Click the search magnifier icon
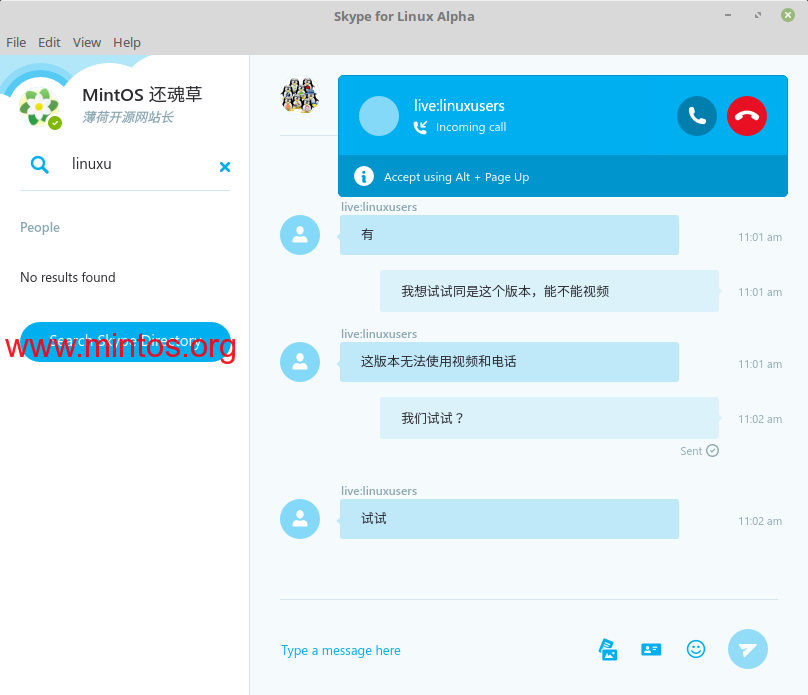The height and width of the screenshot is (695, 808). tap(40, 164)
